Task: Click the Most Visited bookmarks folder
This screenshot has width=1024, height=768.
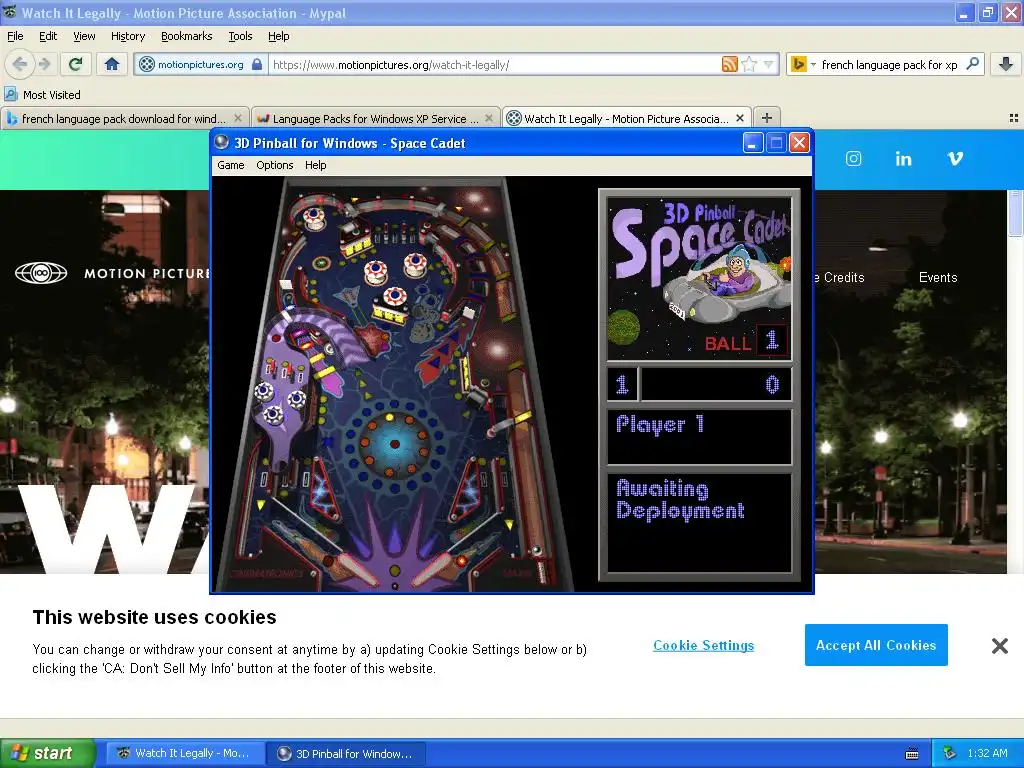Action: tap(43, 95)
